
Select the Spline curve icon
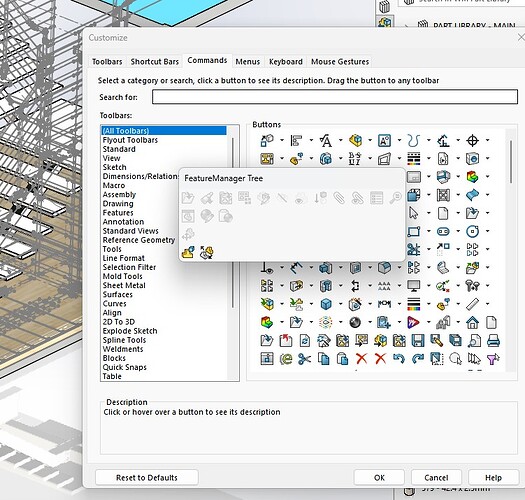pos(414,141)
